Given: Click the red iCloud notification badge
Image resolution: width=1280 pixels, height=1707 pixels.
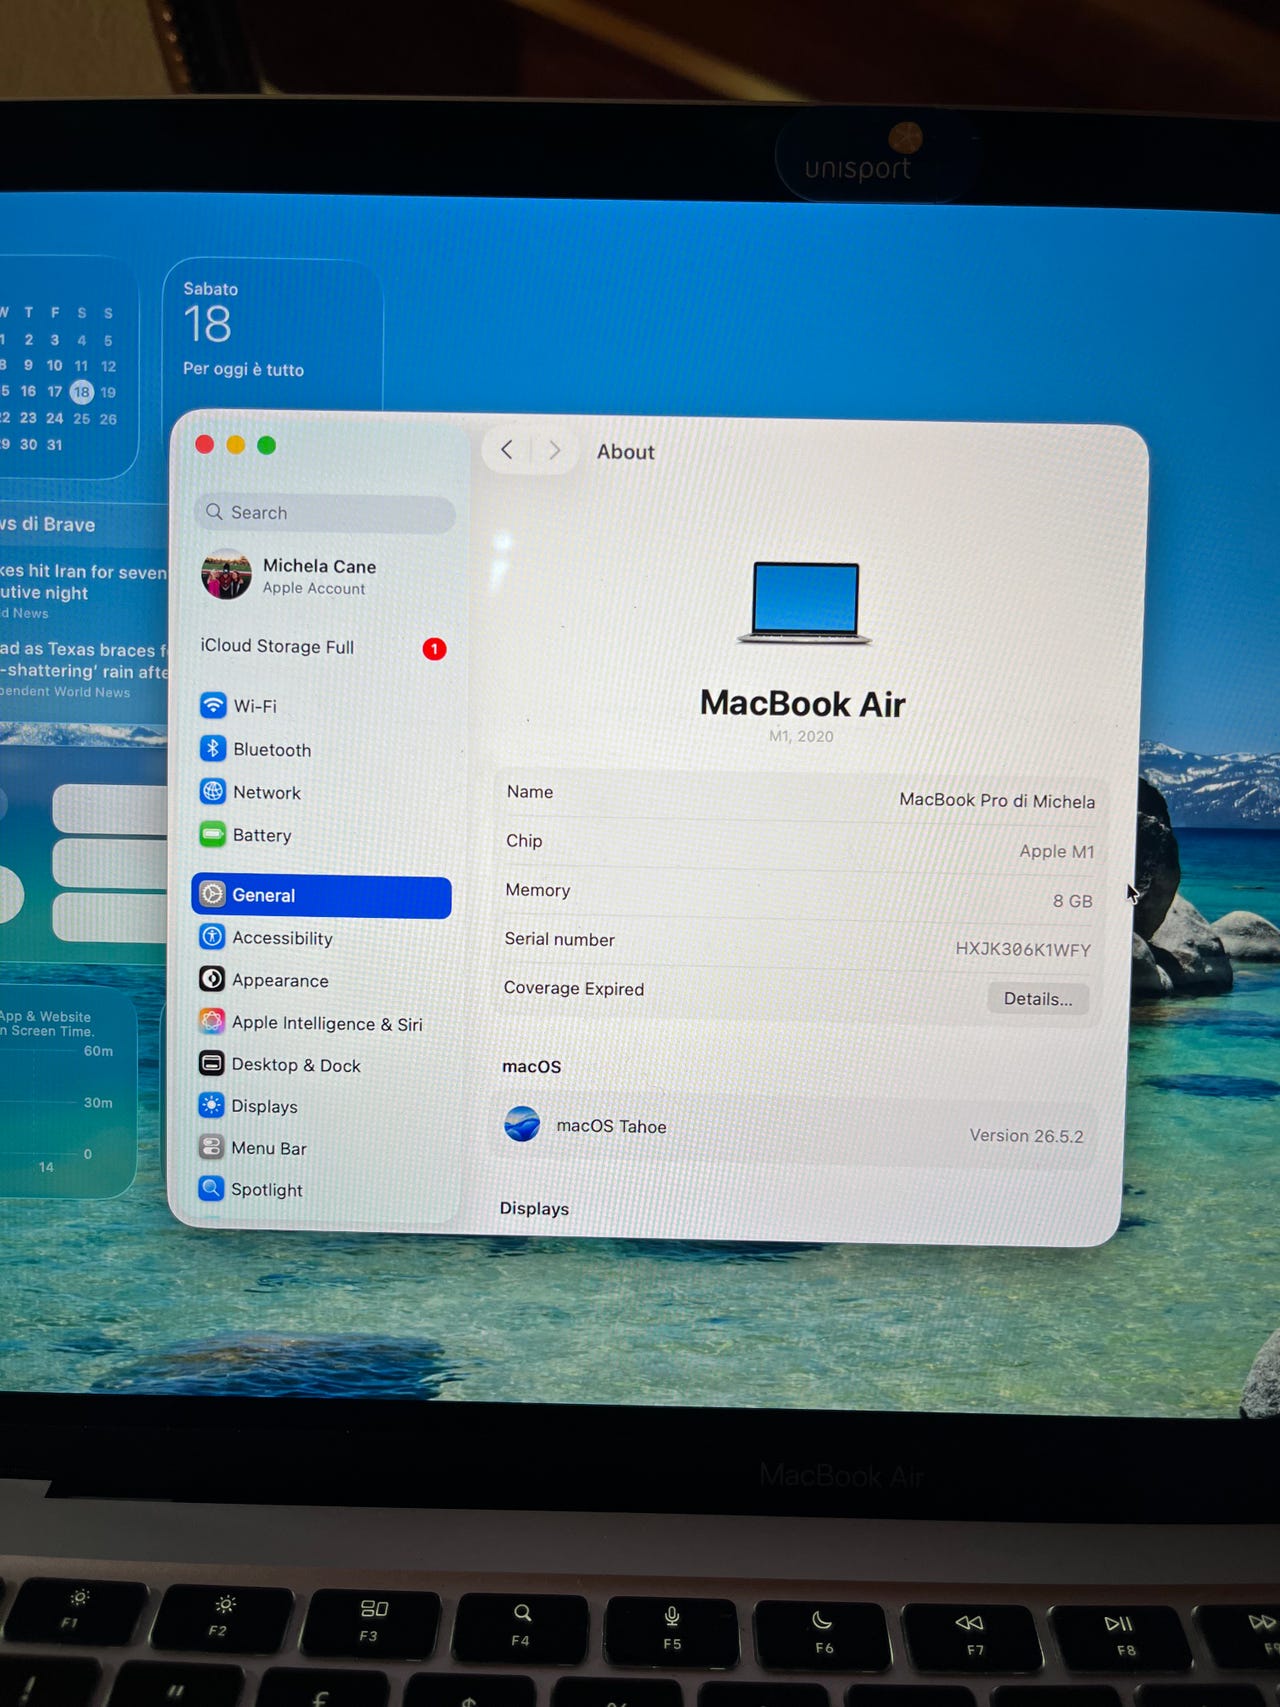Looking at the screenshot, I should [434, 649].
